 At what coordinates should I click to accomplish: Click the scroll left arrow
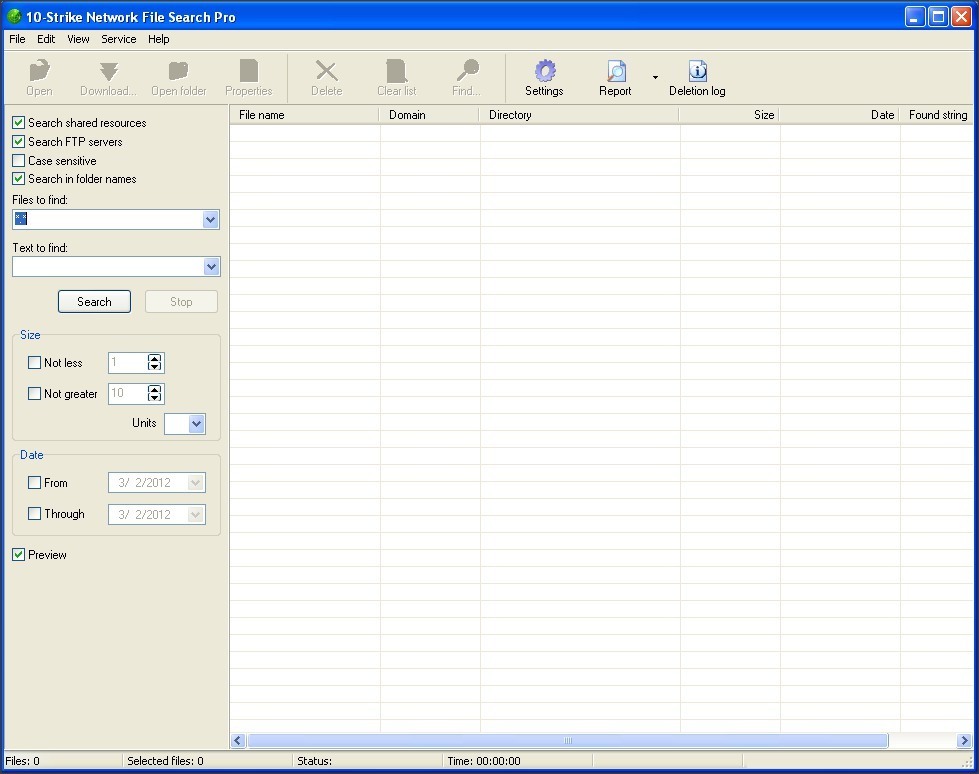(x=237, y=741)
